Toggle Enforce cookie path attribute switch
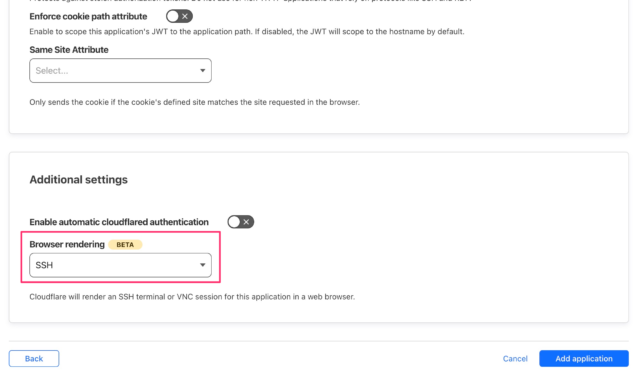 [x=179, y=16]
